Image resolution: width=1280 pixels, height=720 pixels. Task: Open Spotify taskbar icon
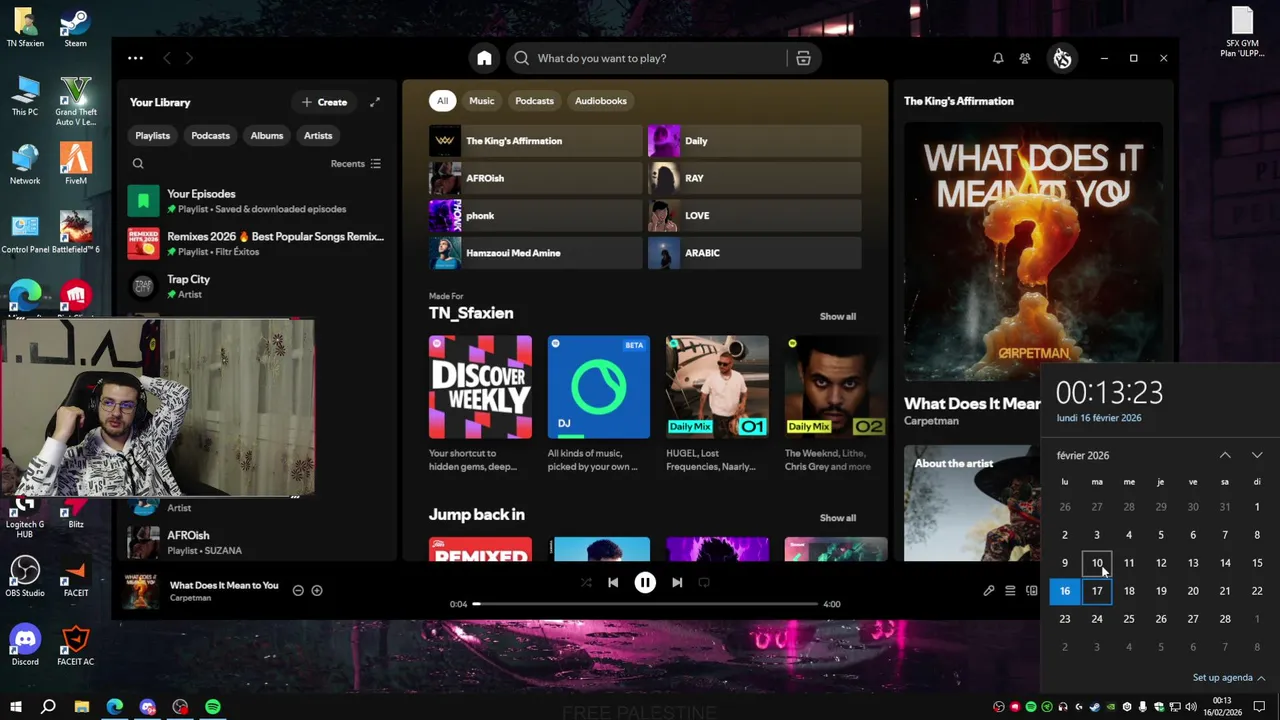click(213, 706)
